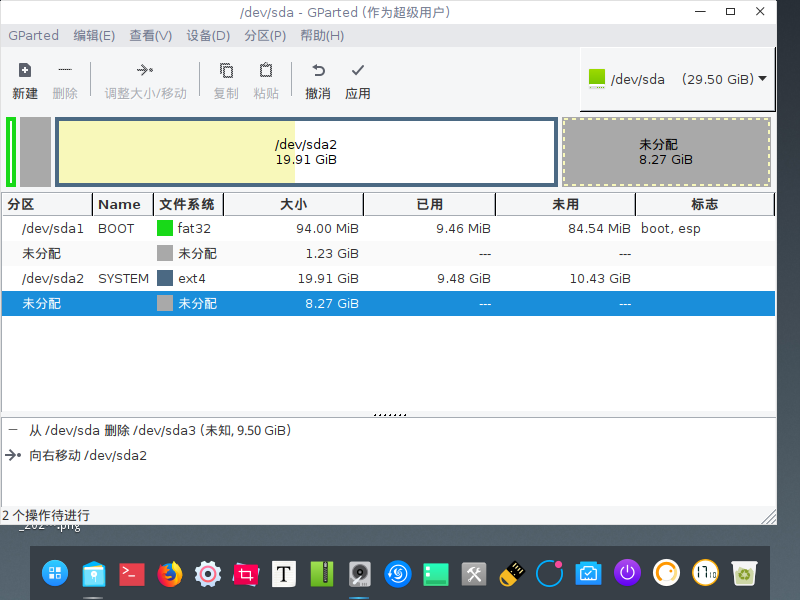
Task: Sort by the 分区 column header
Action: (x=47, y=205)
